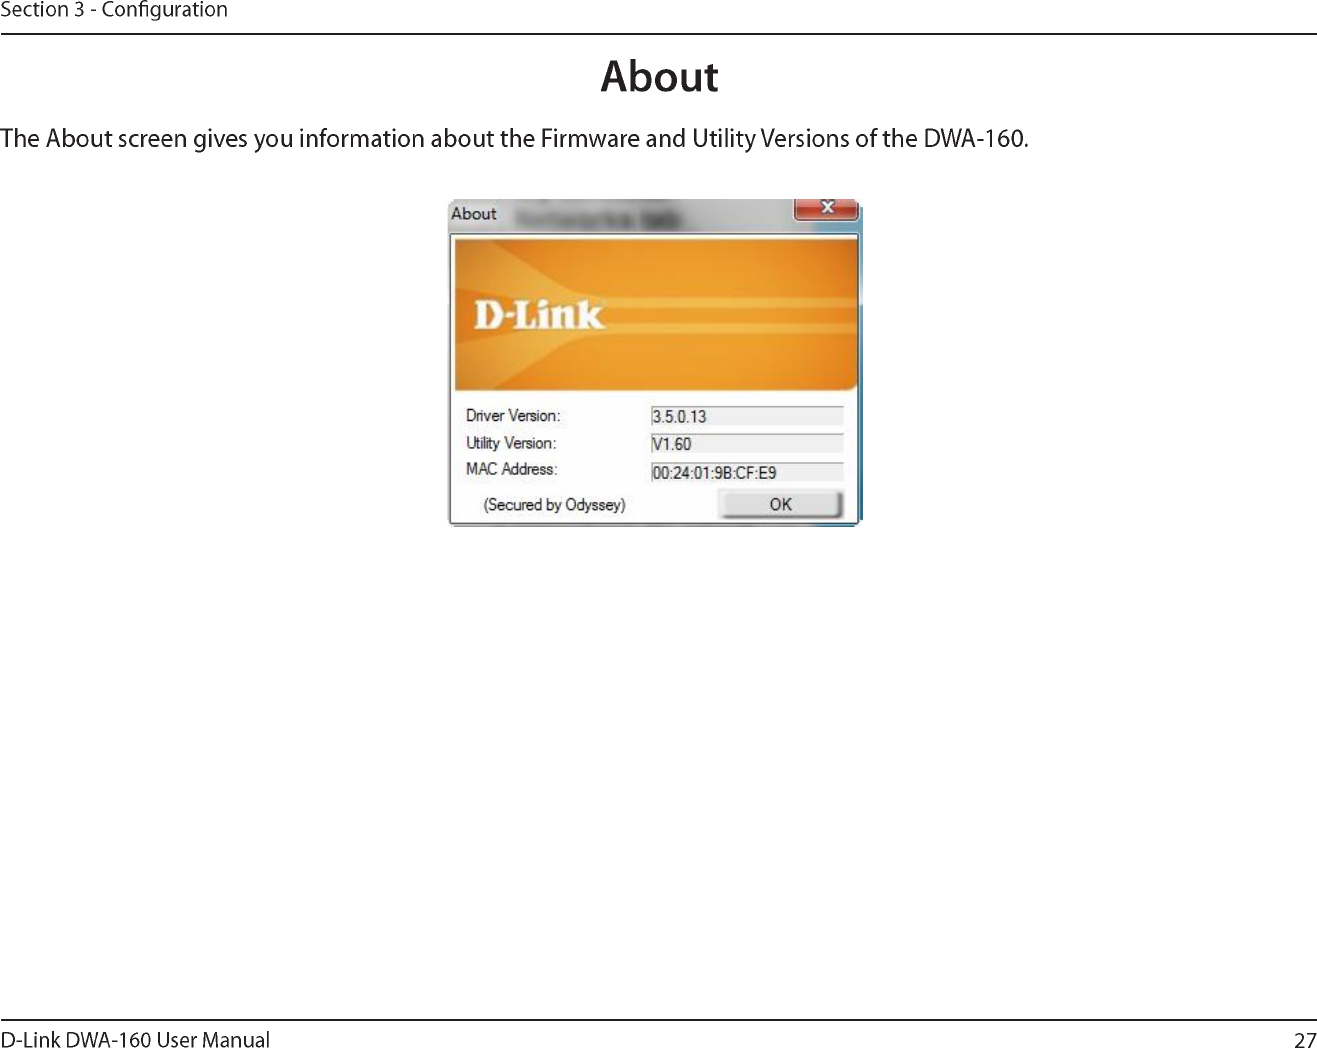The width and height of the screenshot is (1317, 1048).
Task: Click the "(Secured by Odyssey)" text
Action: point(554,505)
